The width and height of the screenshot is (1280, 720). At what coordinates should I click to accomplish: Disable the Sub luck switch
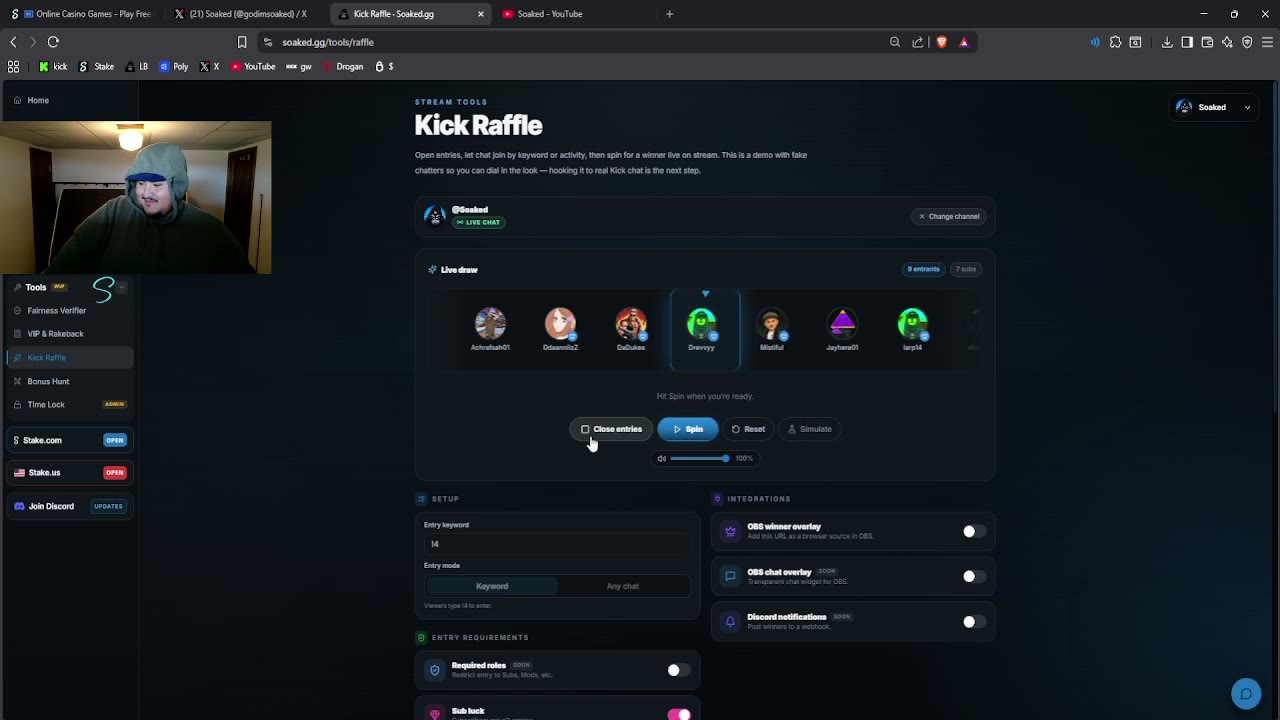[679, 714]
